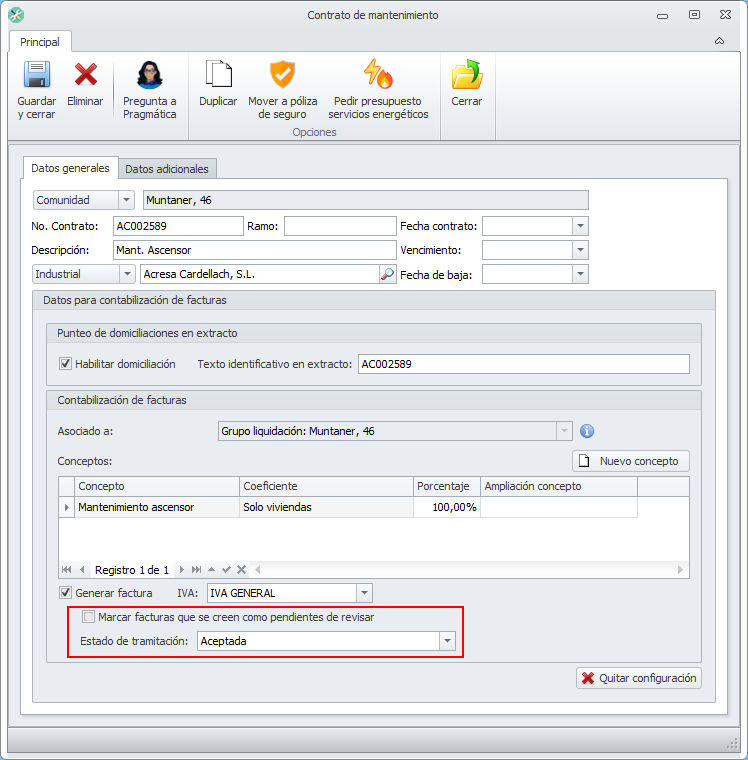Click the application wrench icon in title bar
The height and width of the screenshot is (760, 748).
pyautogui.click(x=16, y=15)
